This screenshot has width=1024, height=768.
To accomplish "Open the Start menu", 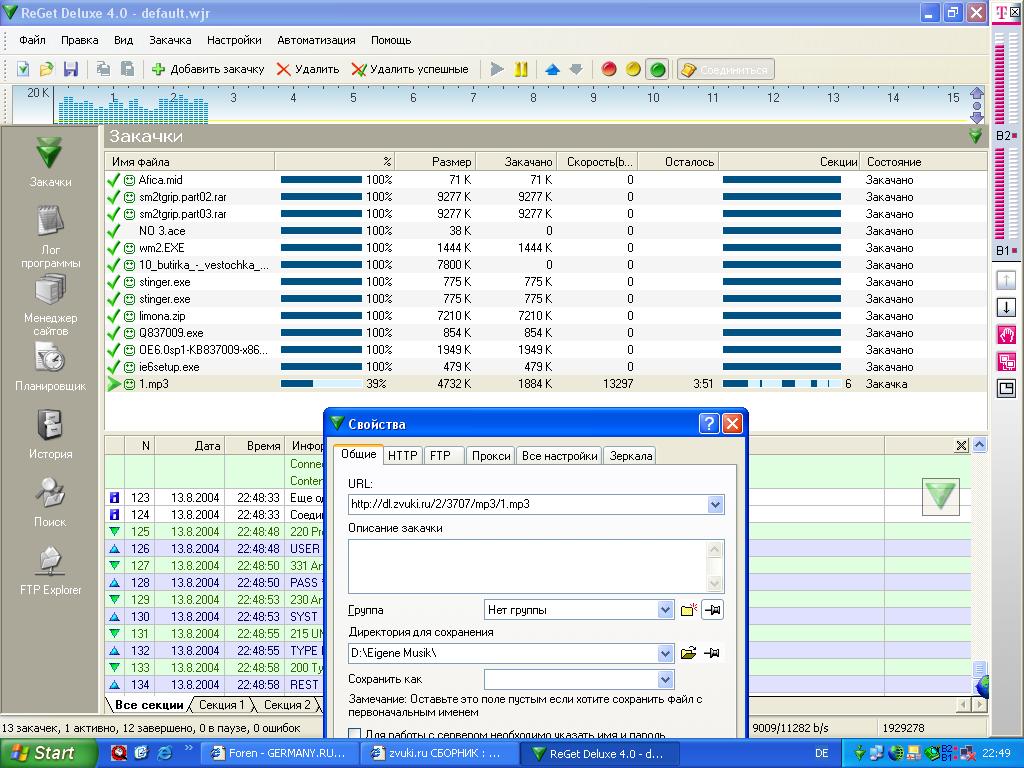I will [x=48, y=753].
